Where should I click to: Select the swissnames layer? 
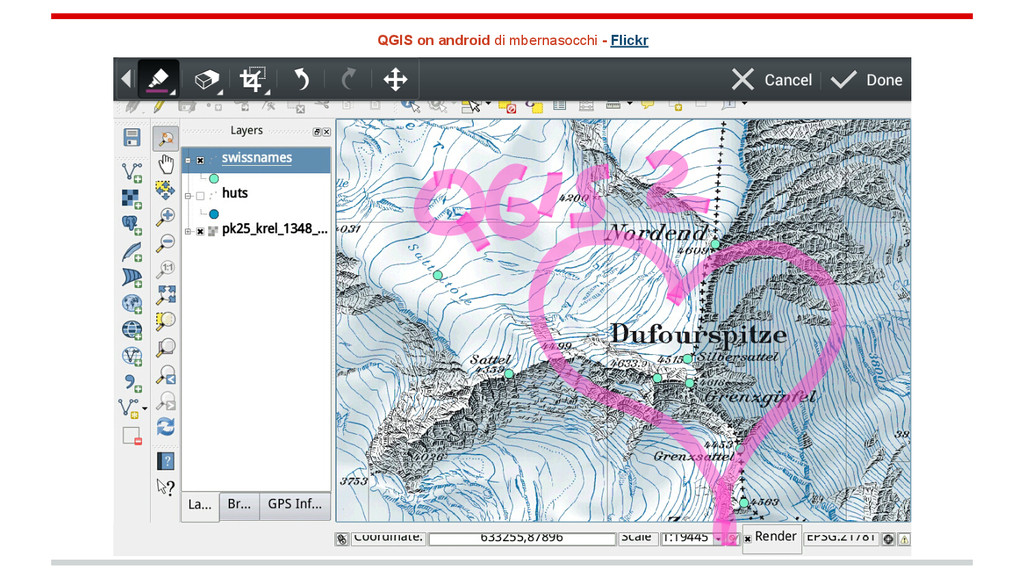point(257,158)
